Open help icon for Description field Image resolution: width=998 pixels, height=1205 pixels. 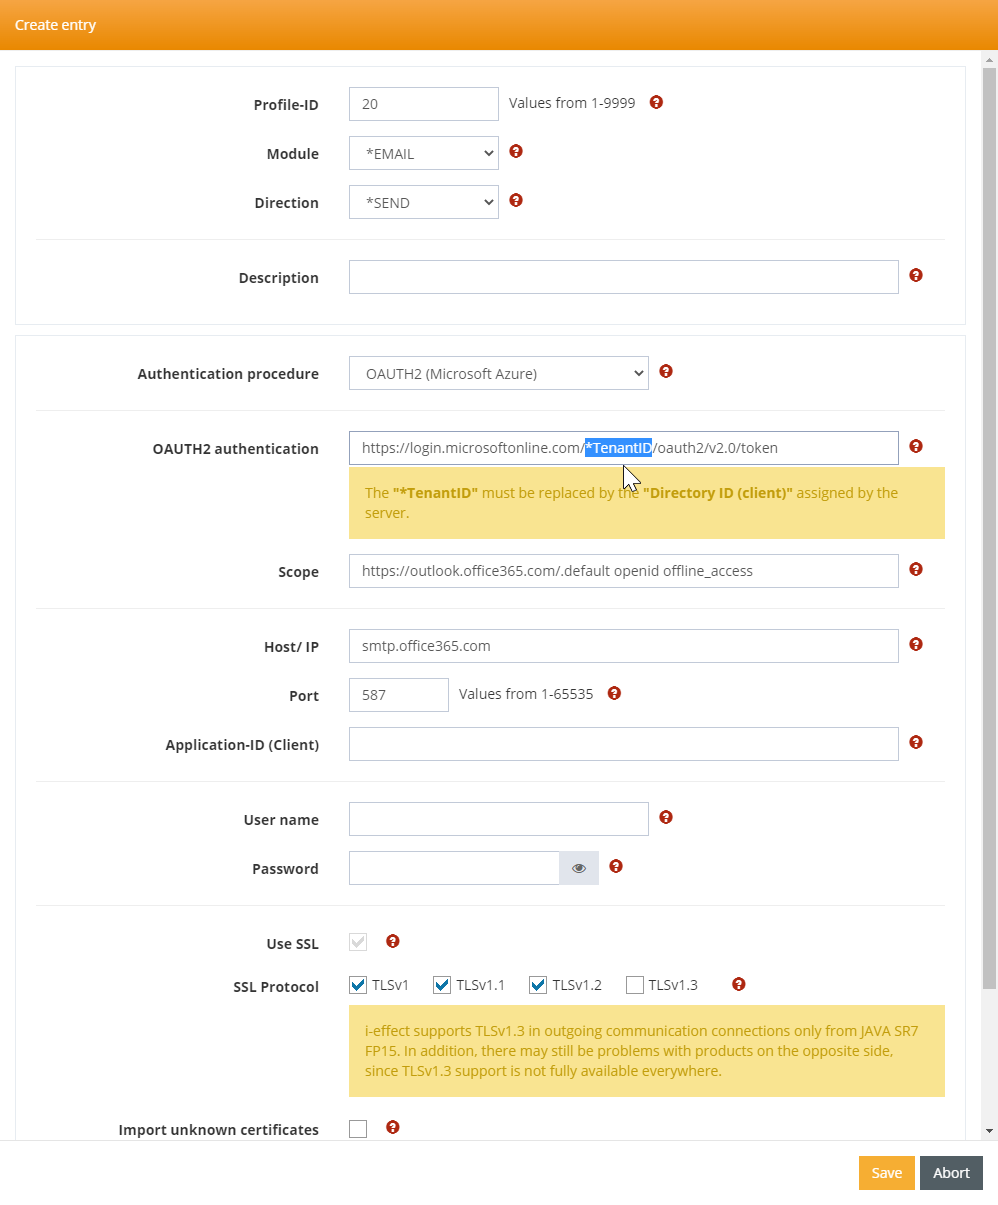(x=916, y=275)
